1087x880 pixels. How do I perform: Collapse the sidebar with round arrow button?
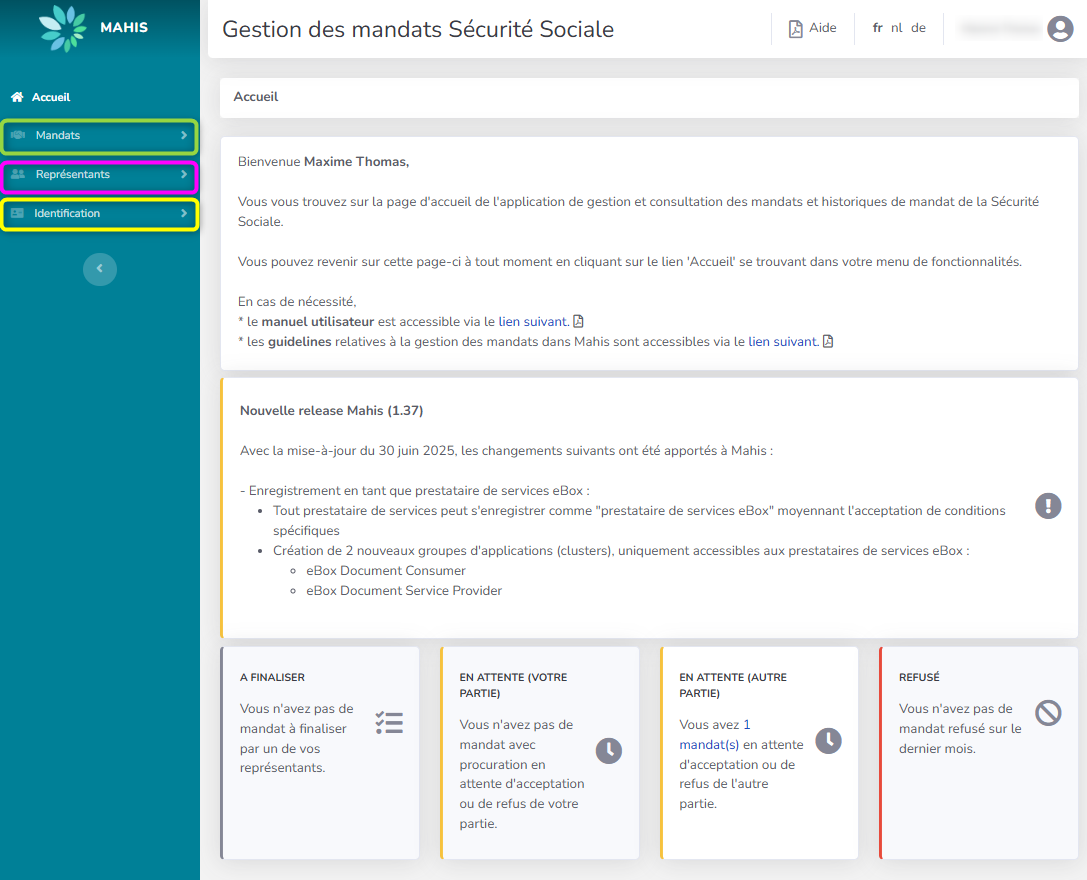click(x=100, y=269)
